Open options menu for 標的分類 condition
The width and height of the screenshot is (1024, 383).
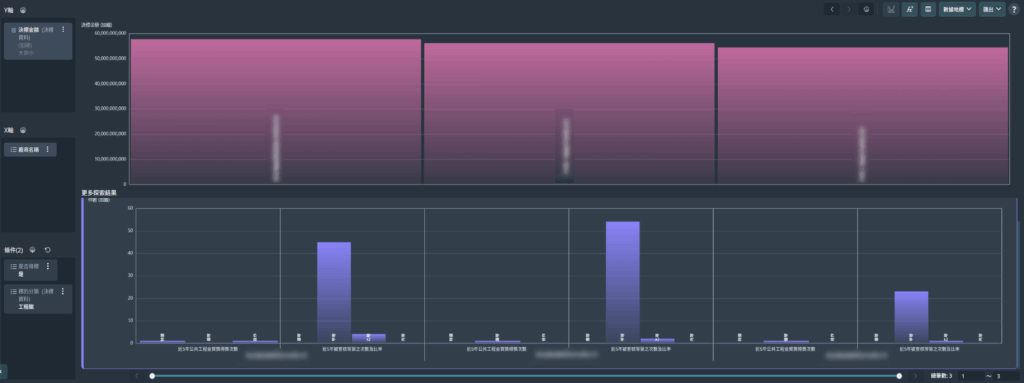pos(63,291)
